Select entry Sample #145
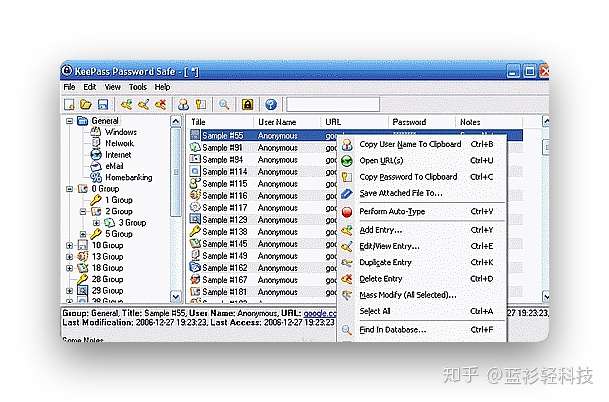This screenshot has width=609, height=402. (x=224, y=244)
